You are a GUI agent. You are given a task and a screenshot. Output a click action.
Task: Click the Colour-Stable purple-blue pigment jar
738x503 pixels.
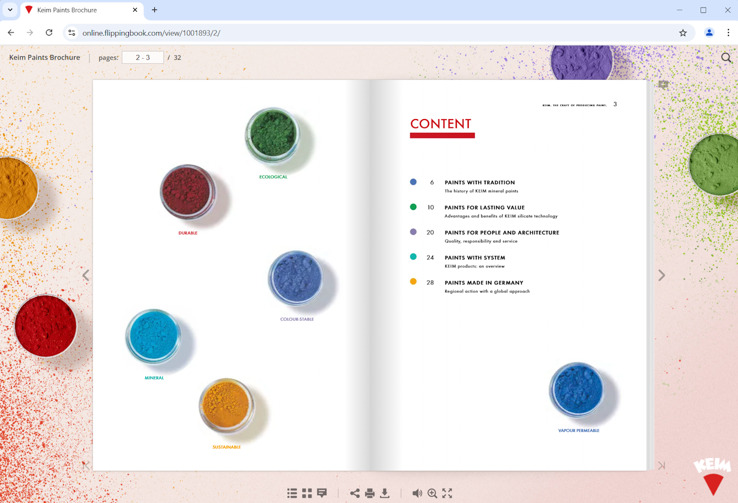click(296, 278)
